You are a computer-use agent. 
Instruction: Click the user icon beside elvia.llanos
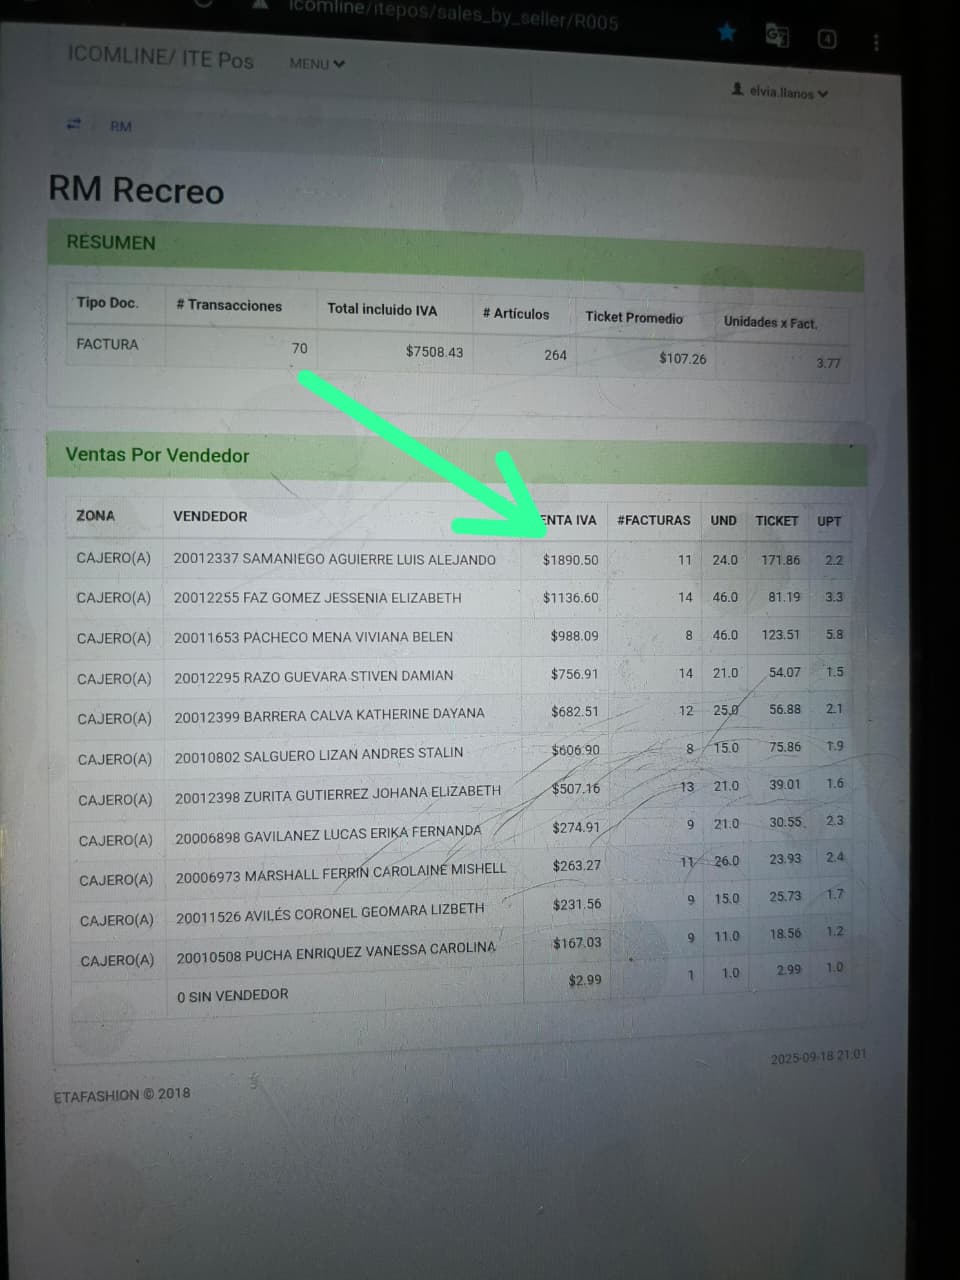click(x=737, y=90)
